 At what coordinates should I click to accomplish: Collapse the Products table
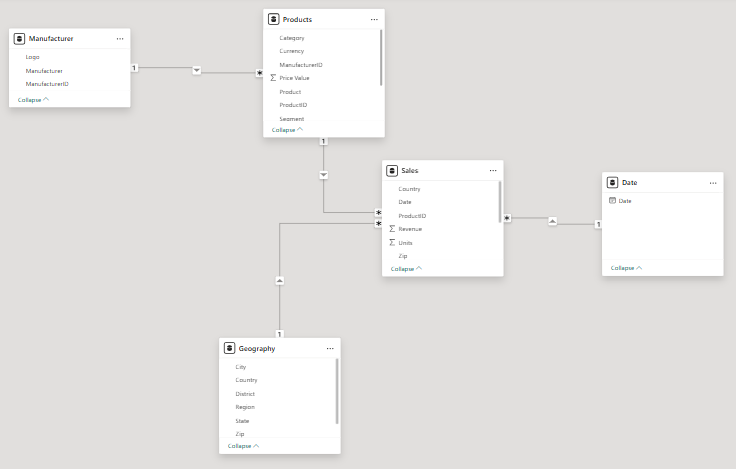tap(287, 130)
